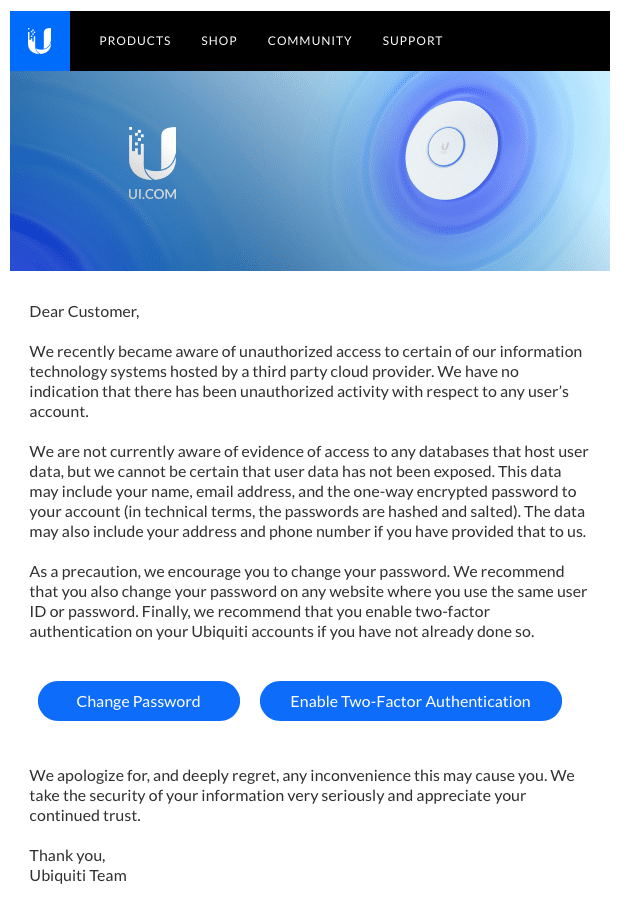Click the empty black header area right of SUPPORT

point(530,41)
